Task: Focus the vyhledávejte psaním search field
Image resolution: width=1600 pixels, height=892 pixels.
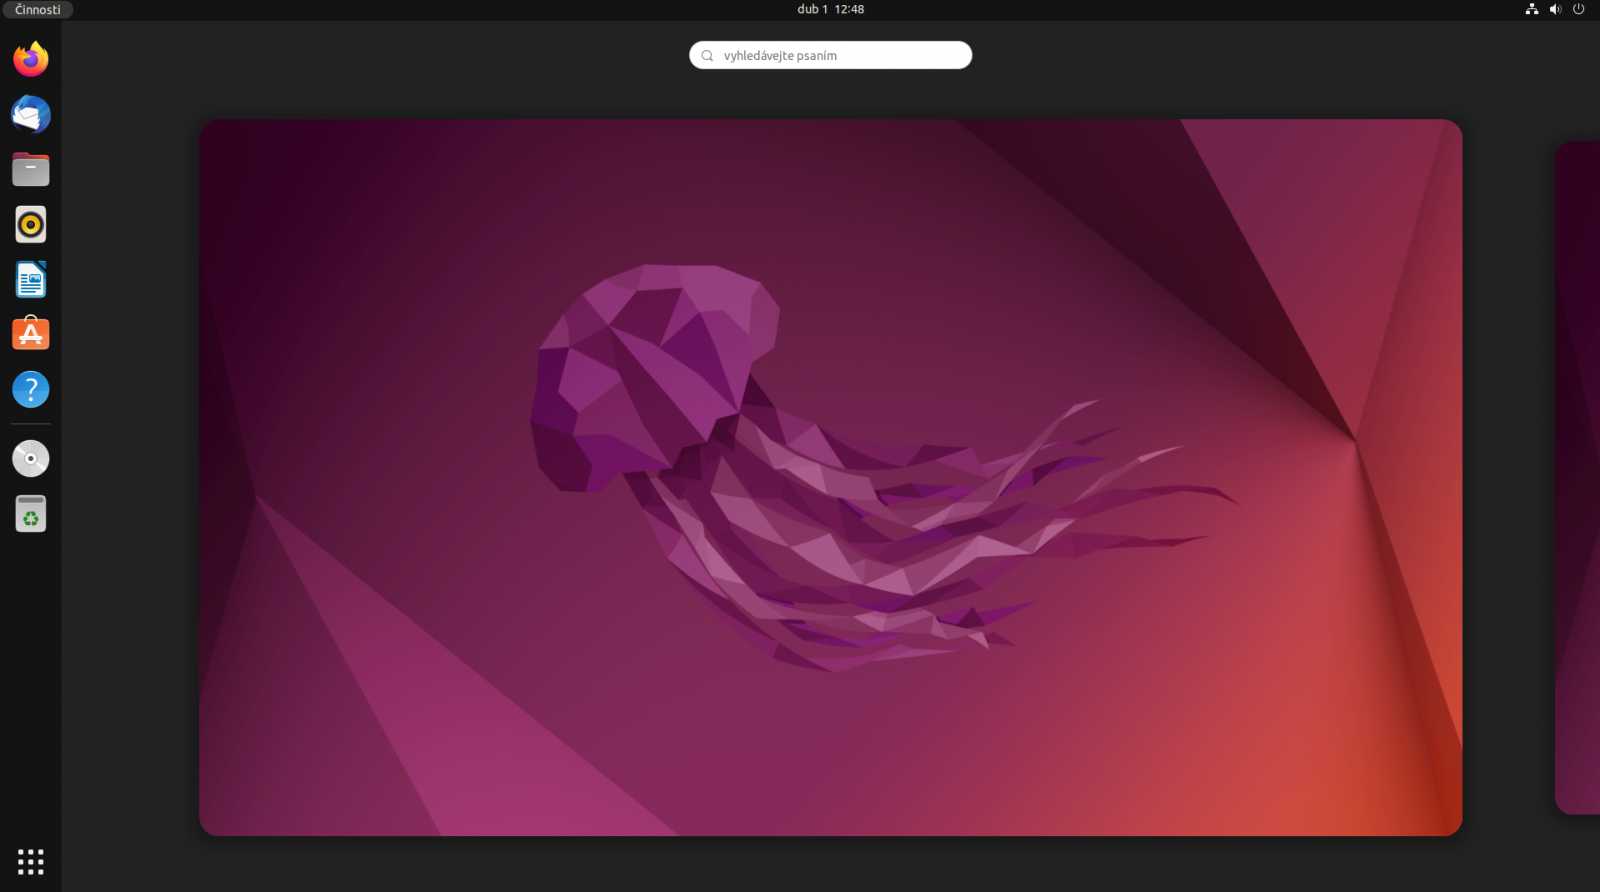Action: [831, 55]
